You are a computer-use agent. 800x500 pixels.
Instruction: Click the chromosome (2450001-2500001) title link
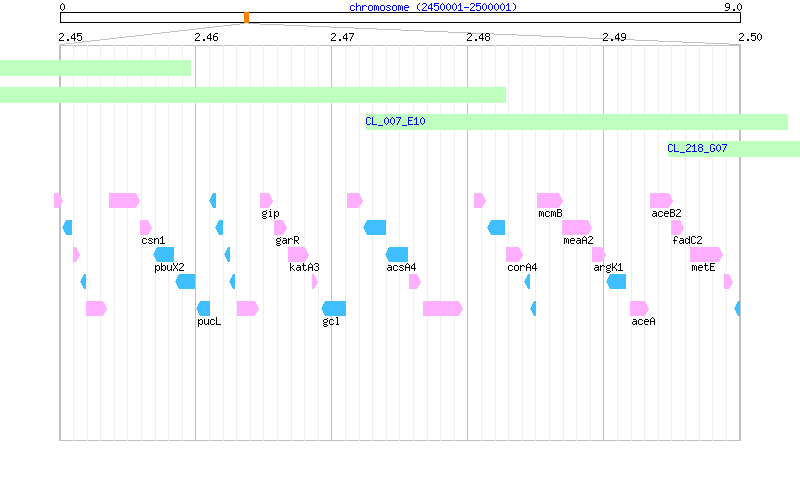[x=433, y=7]
